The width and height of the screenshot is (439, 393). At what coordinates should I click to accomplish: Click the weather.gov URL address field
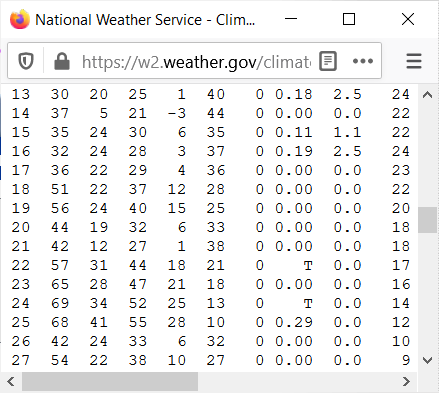pos(197,61)
